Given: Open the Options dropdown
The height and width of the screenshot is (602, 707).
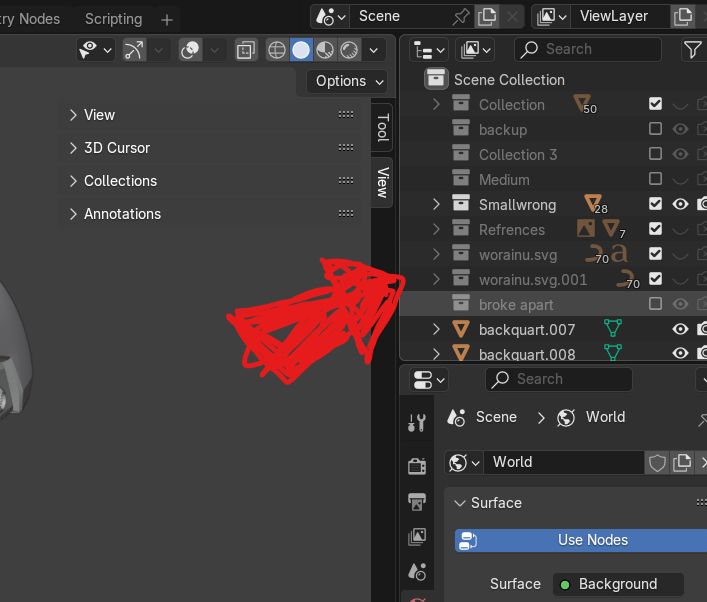Looking at the screenshot, I should coord(347,82).
